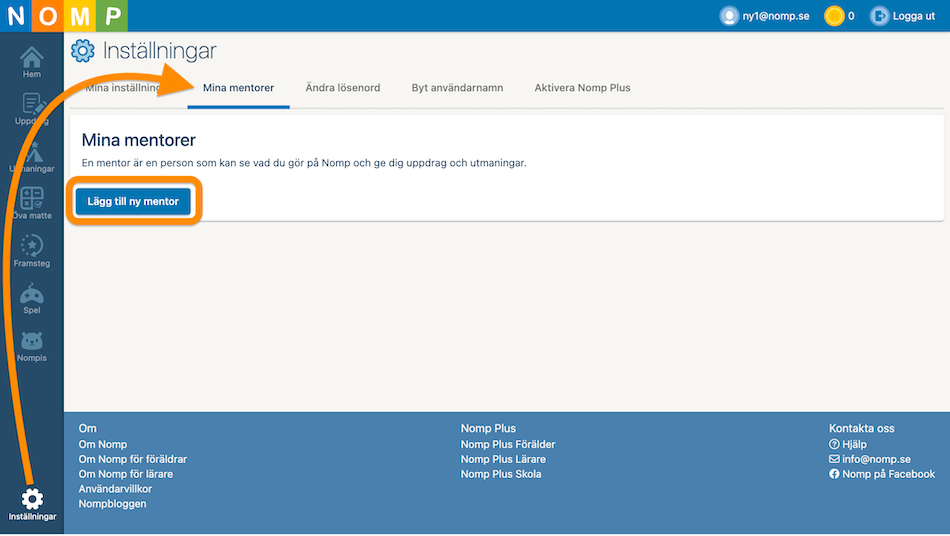Viewport: 950px width, 536px height.
Task: Click the Facebook icon in footer
Action: (x=834, y=474)
